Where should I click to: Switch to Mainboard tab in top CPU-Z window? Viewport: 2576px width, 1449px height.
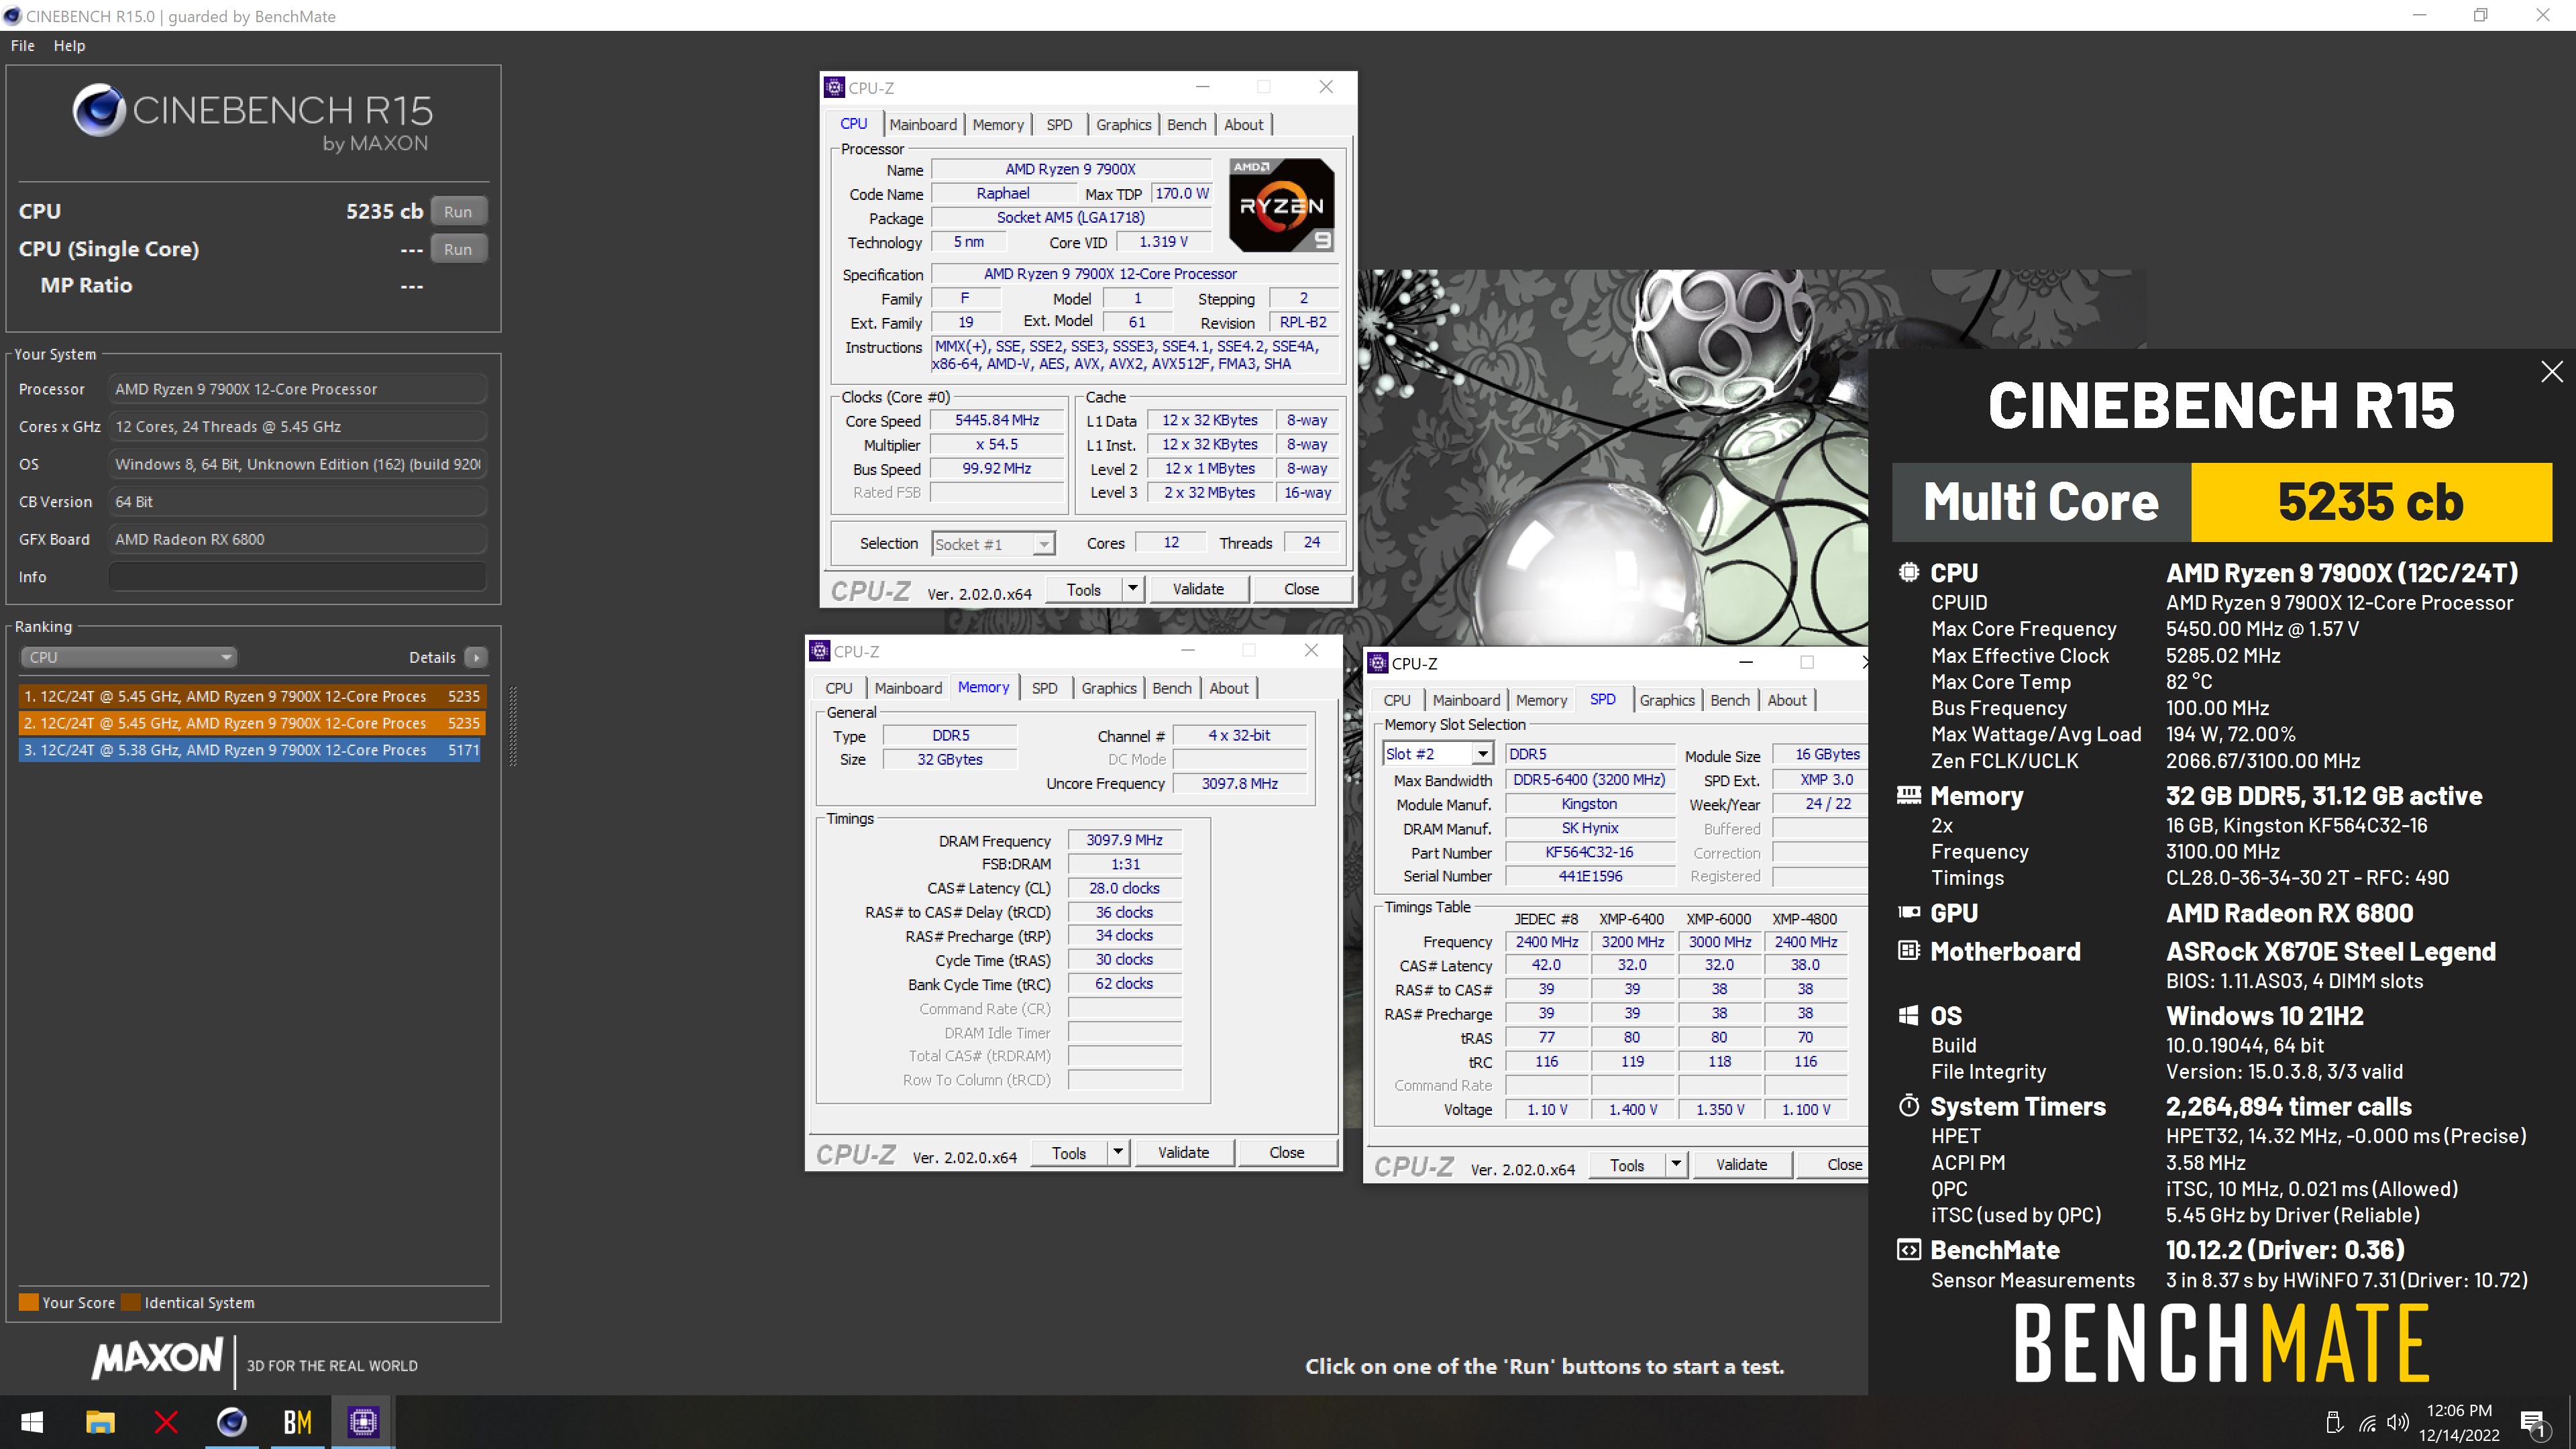coord(922,125)
